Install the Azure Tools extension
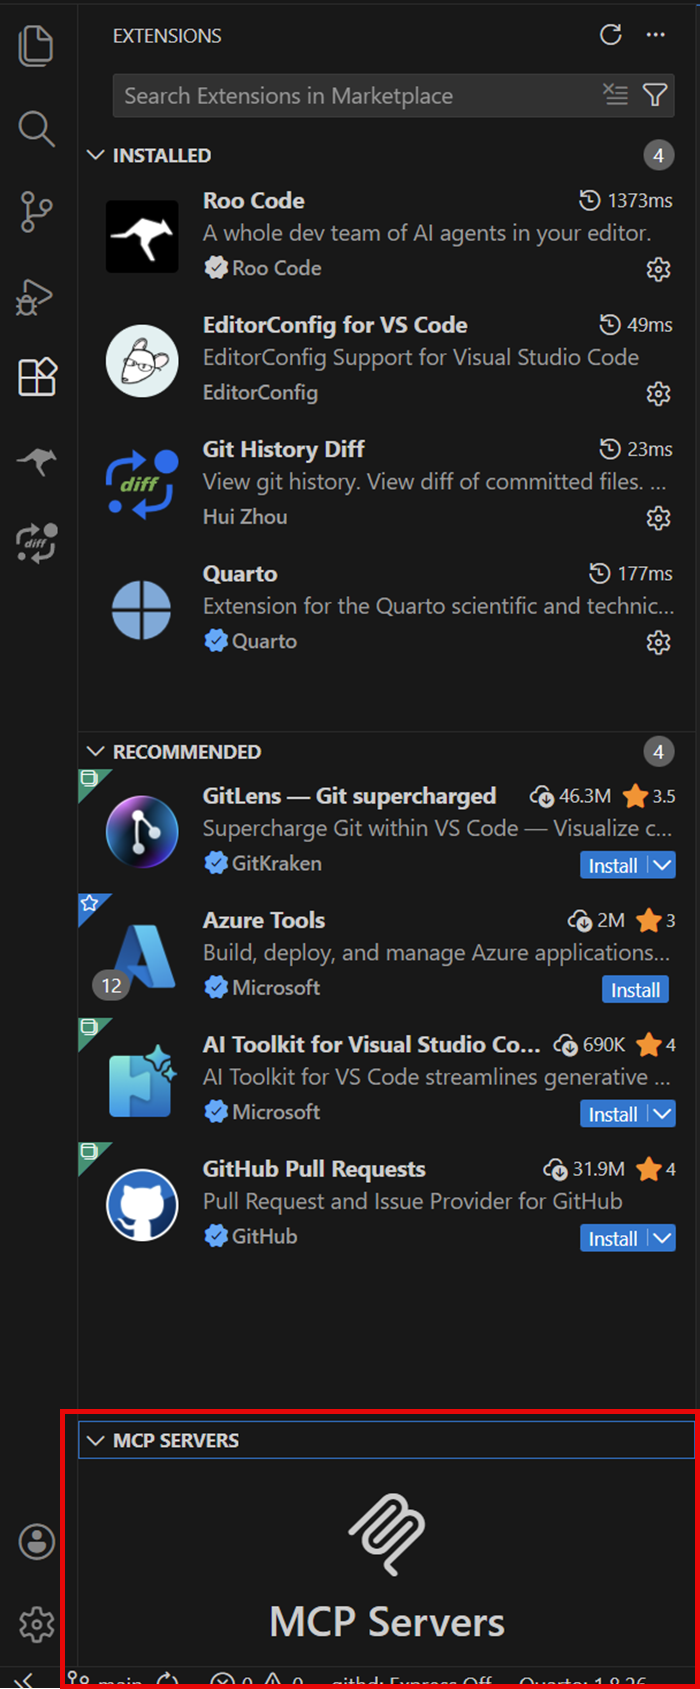This screenshot has width=700, height=1689. 635,990
